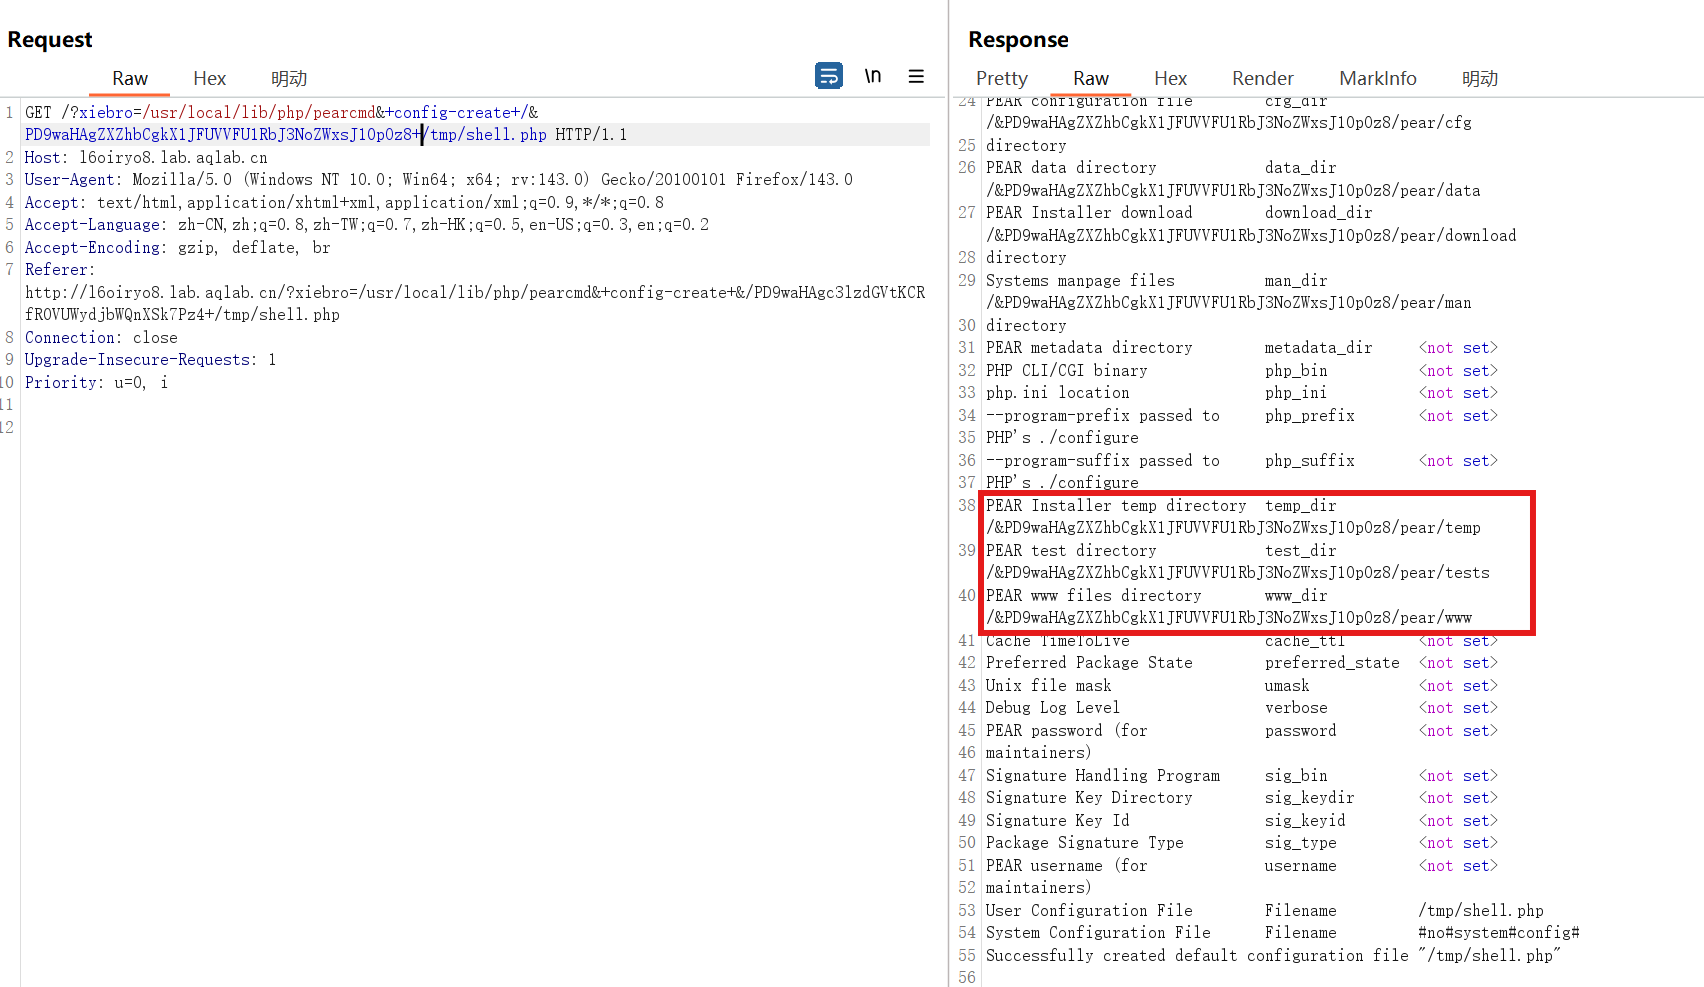
Task: Click 'php.ini location' response line
Action: [1058, 393]
